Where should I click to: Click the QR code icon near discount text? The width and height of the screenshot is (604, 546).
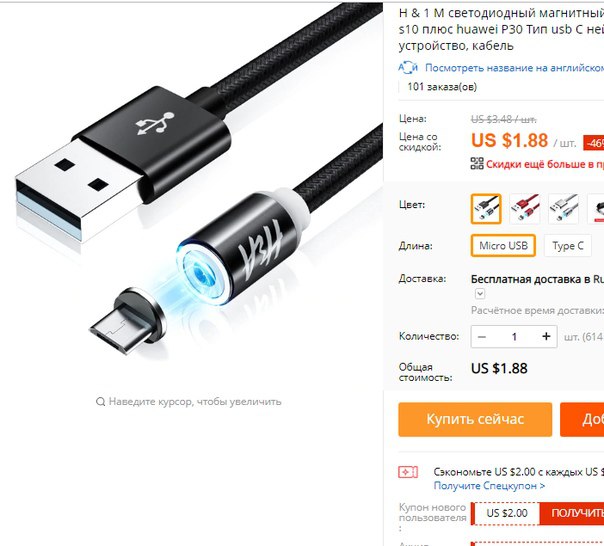477,163
